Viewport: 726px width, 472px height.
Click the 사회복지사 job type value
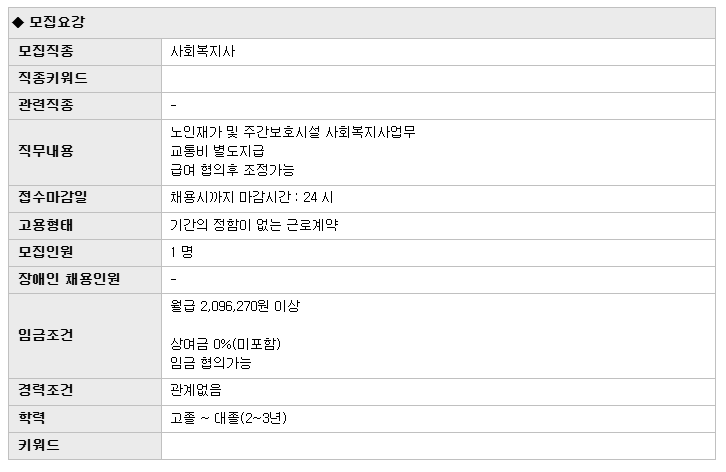pos(203,51)
